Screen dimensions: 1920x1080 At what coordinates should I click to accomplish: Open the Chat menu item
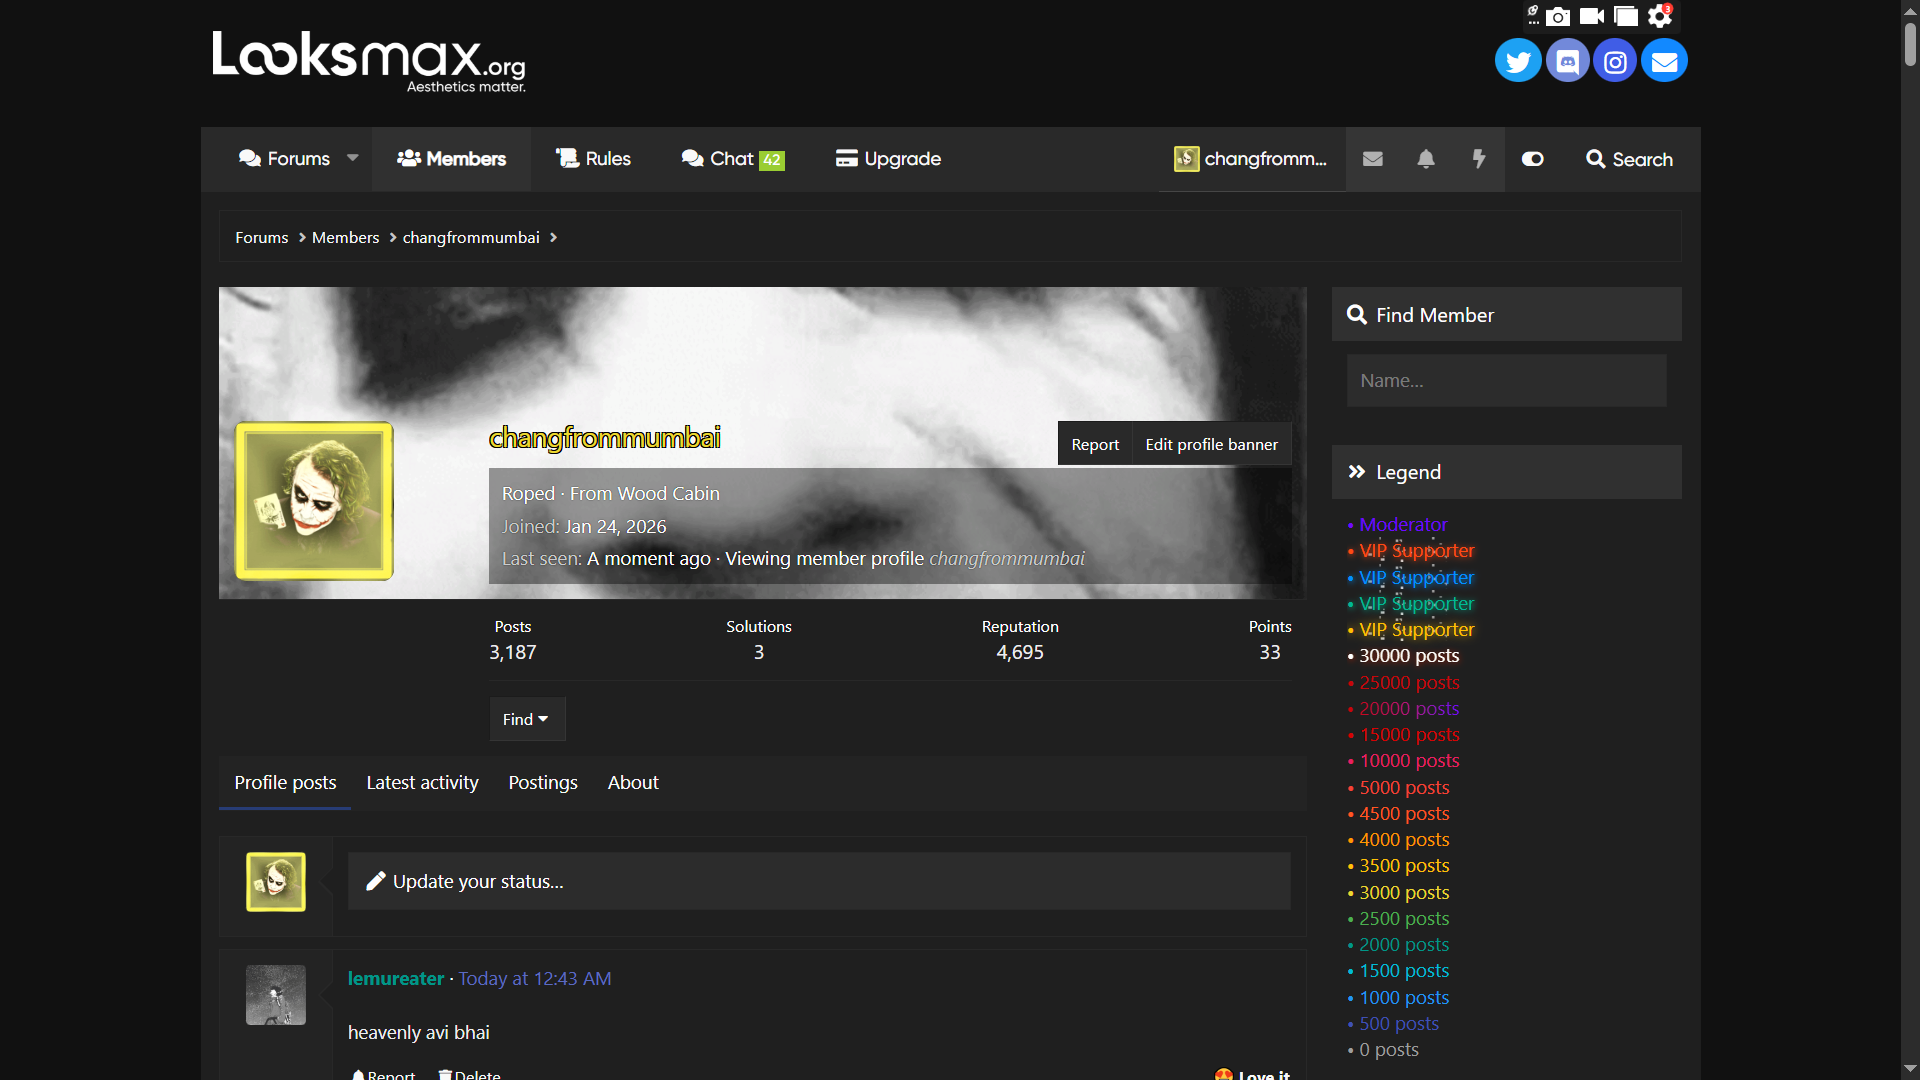[731, 159]
